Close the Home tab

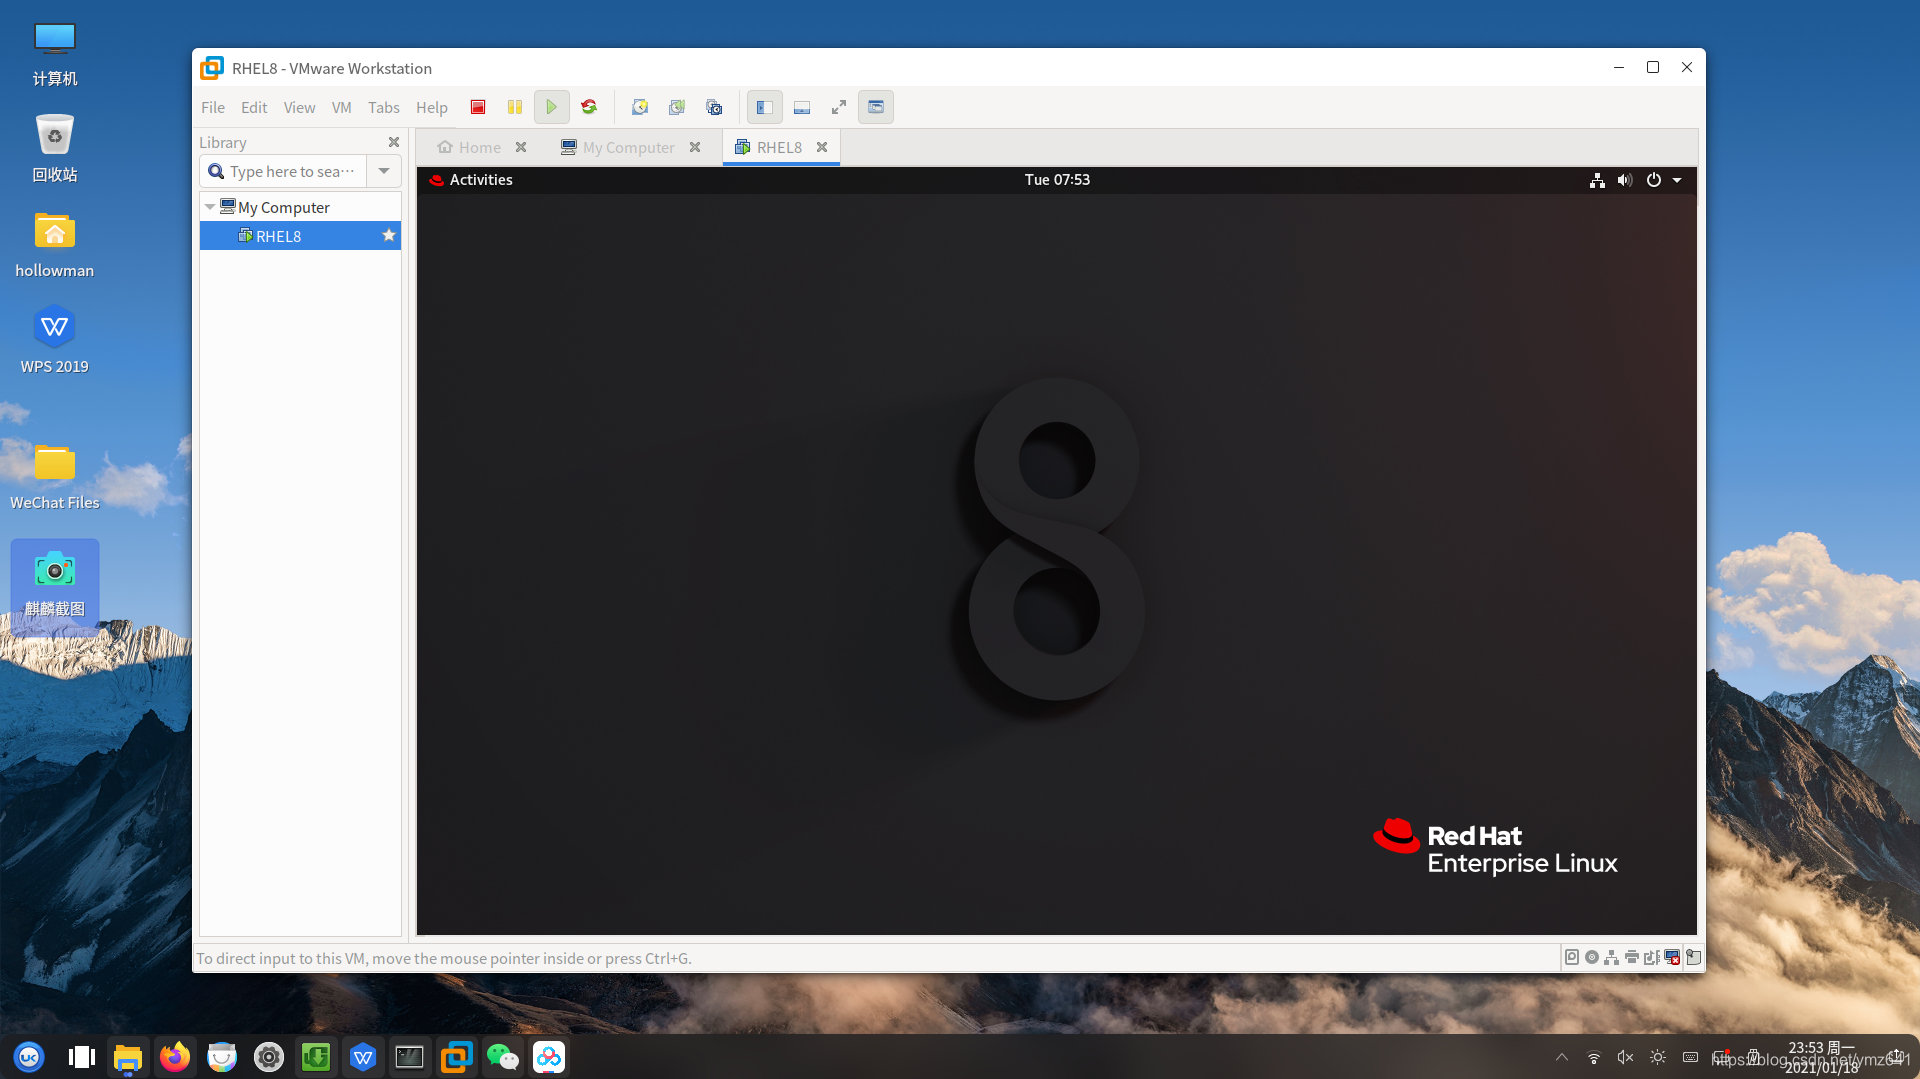point(521,147)
